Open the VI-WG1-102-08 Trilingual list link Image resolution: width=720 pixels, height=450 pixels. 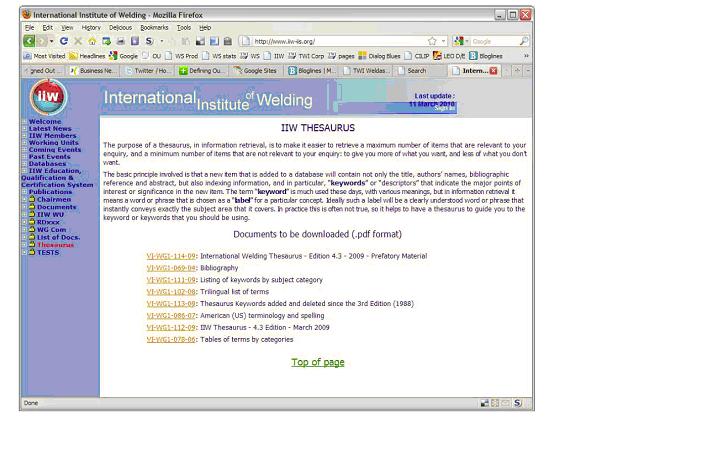[171, 292]
